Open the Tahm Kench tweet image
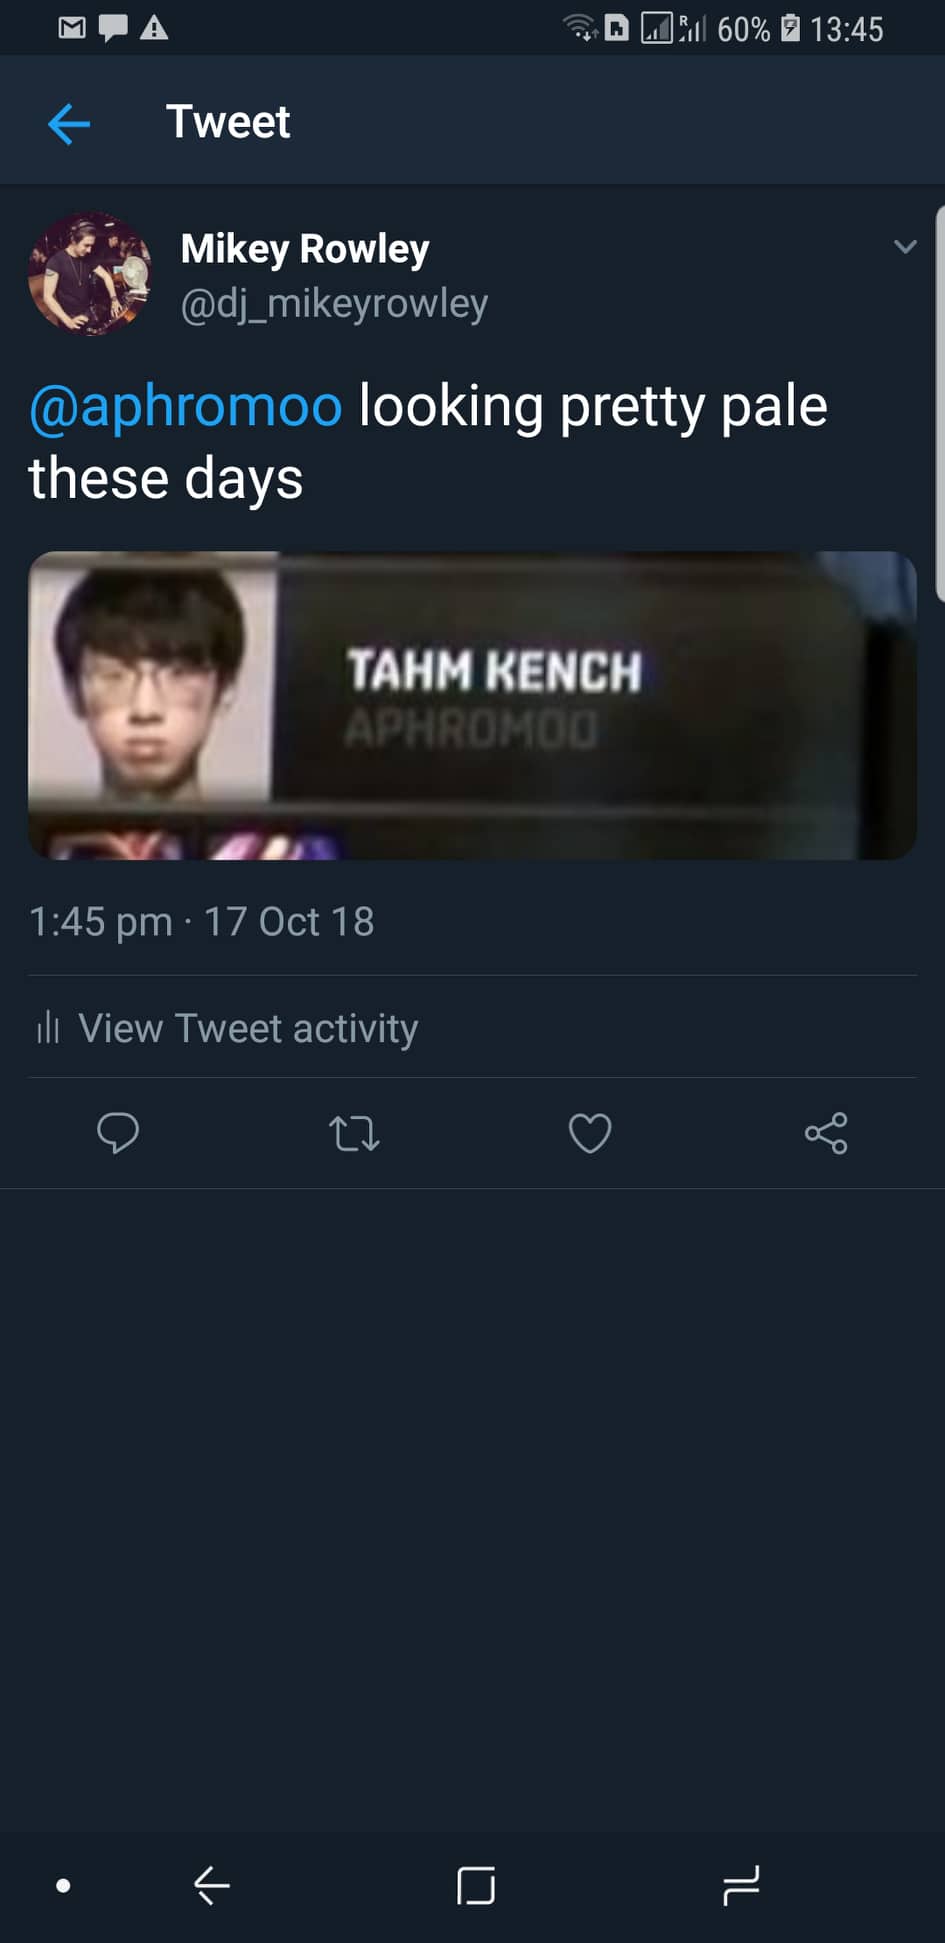 472,705
